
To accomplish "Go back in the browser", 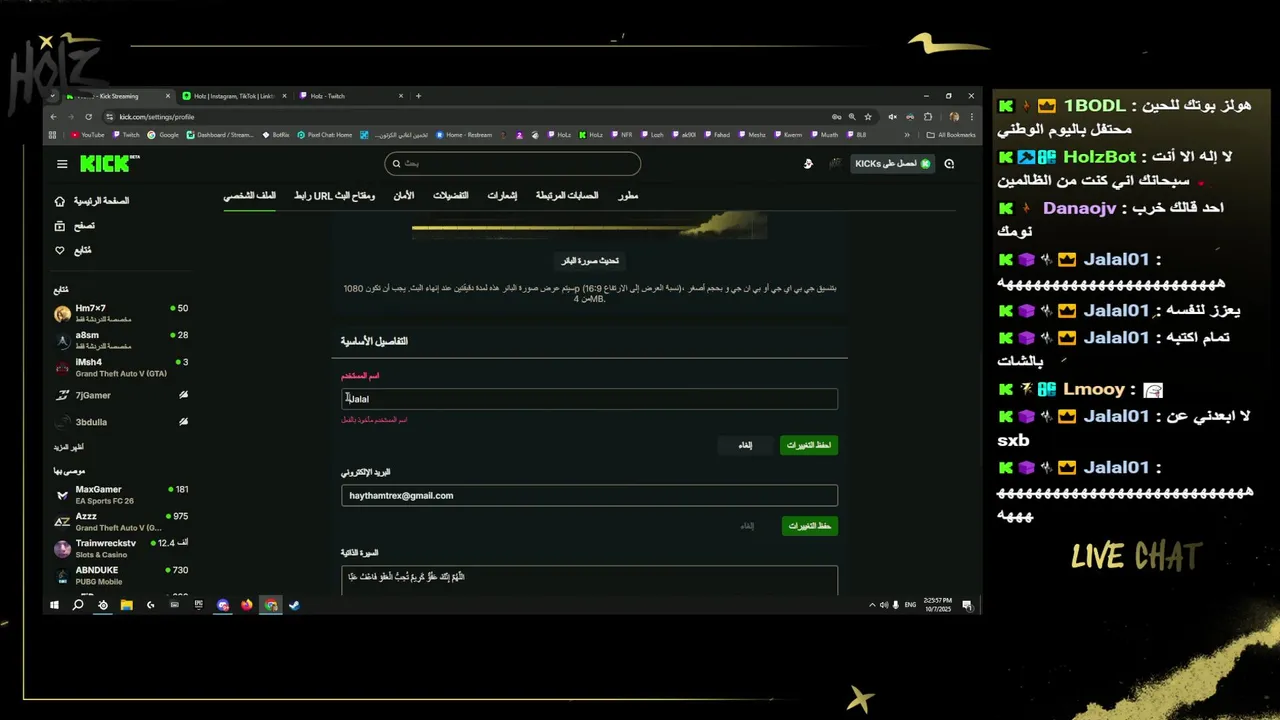I will 55,117.
